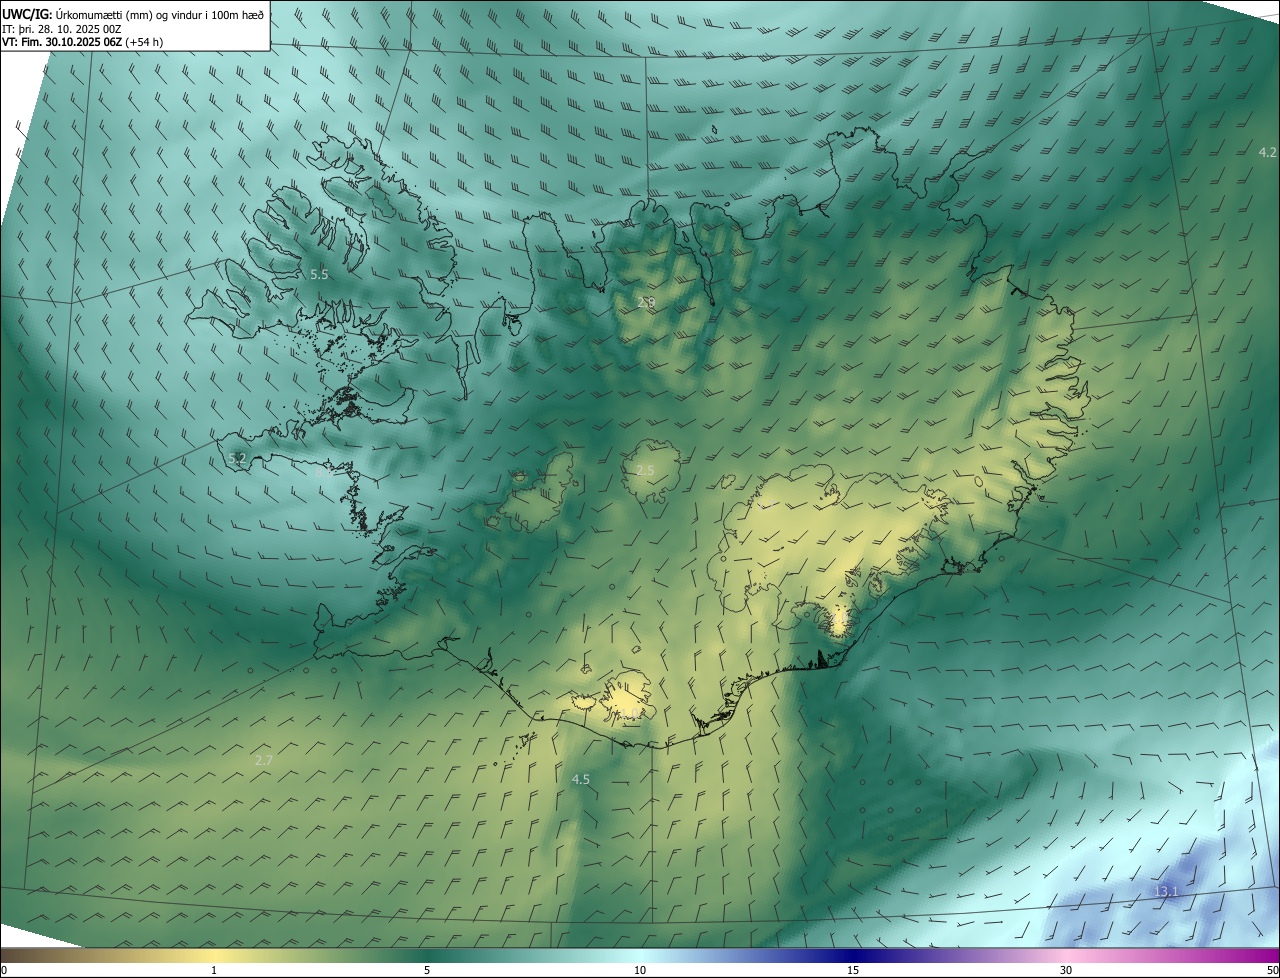This screenshot has height=978, width=1280.
Task: Click the colorbar tick label 30
Action: pos(1066,970)
